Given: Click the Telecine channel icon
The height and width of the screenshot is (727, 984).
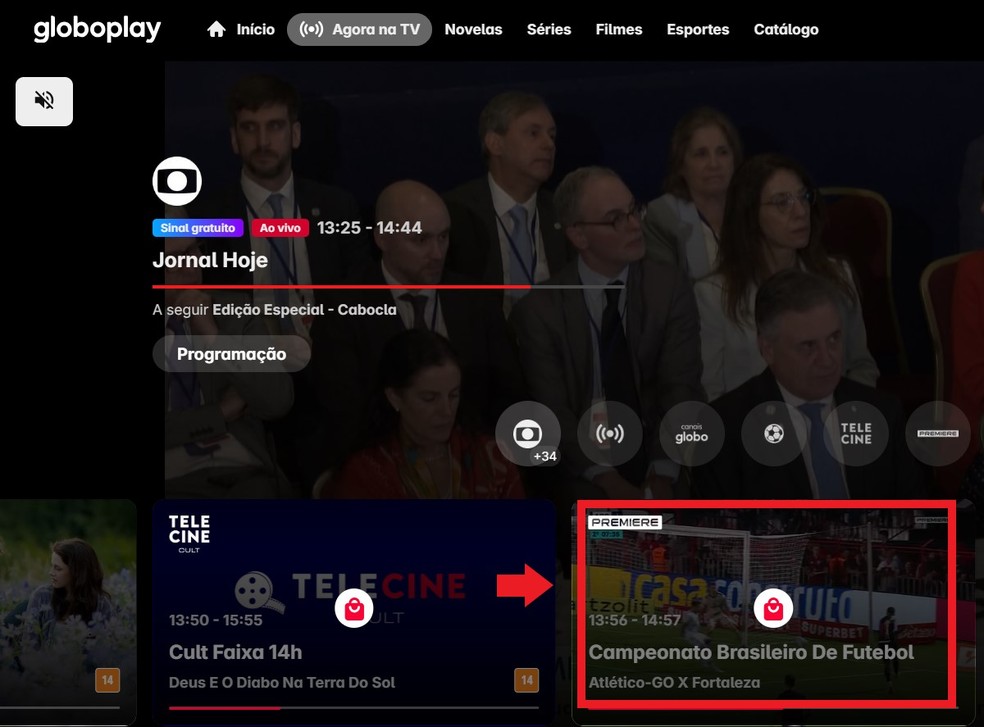Looking at the screenshot, I should (x=855, y=433).
